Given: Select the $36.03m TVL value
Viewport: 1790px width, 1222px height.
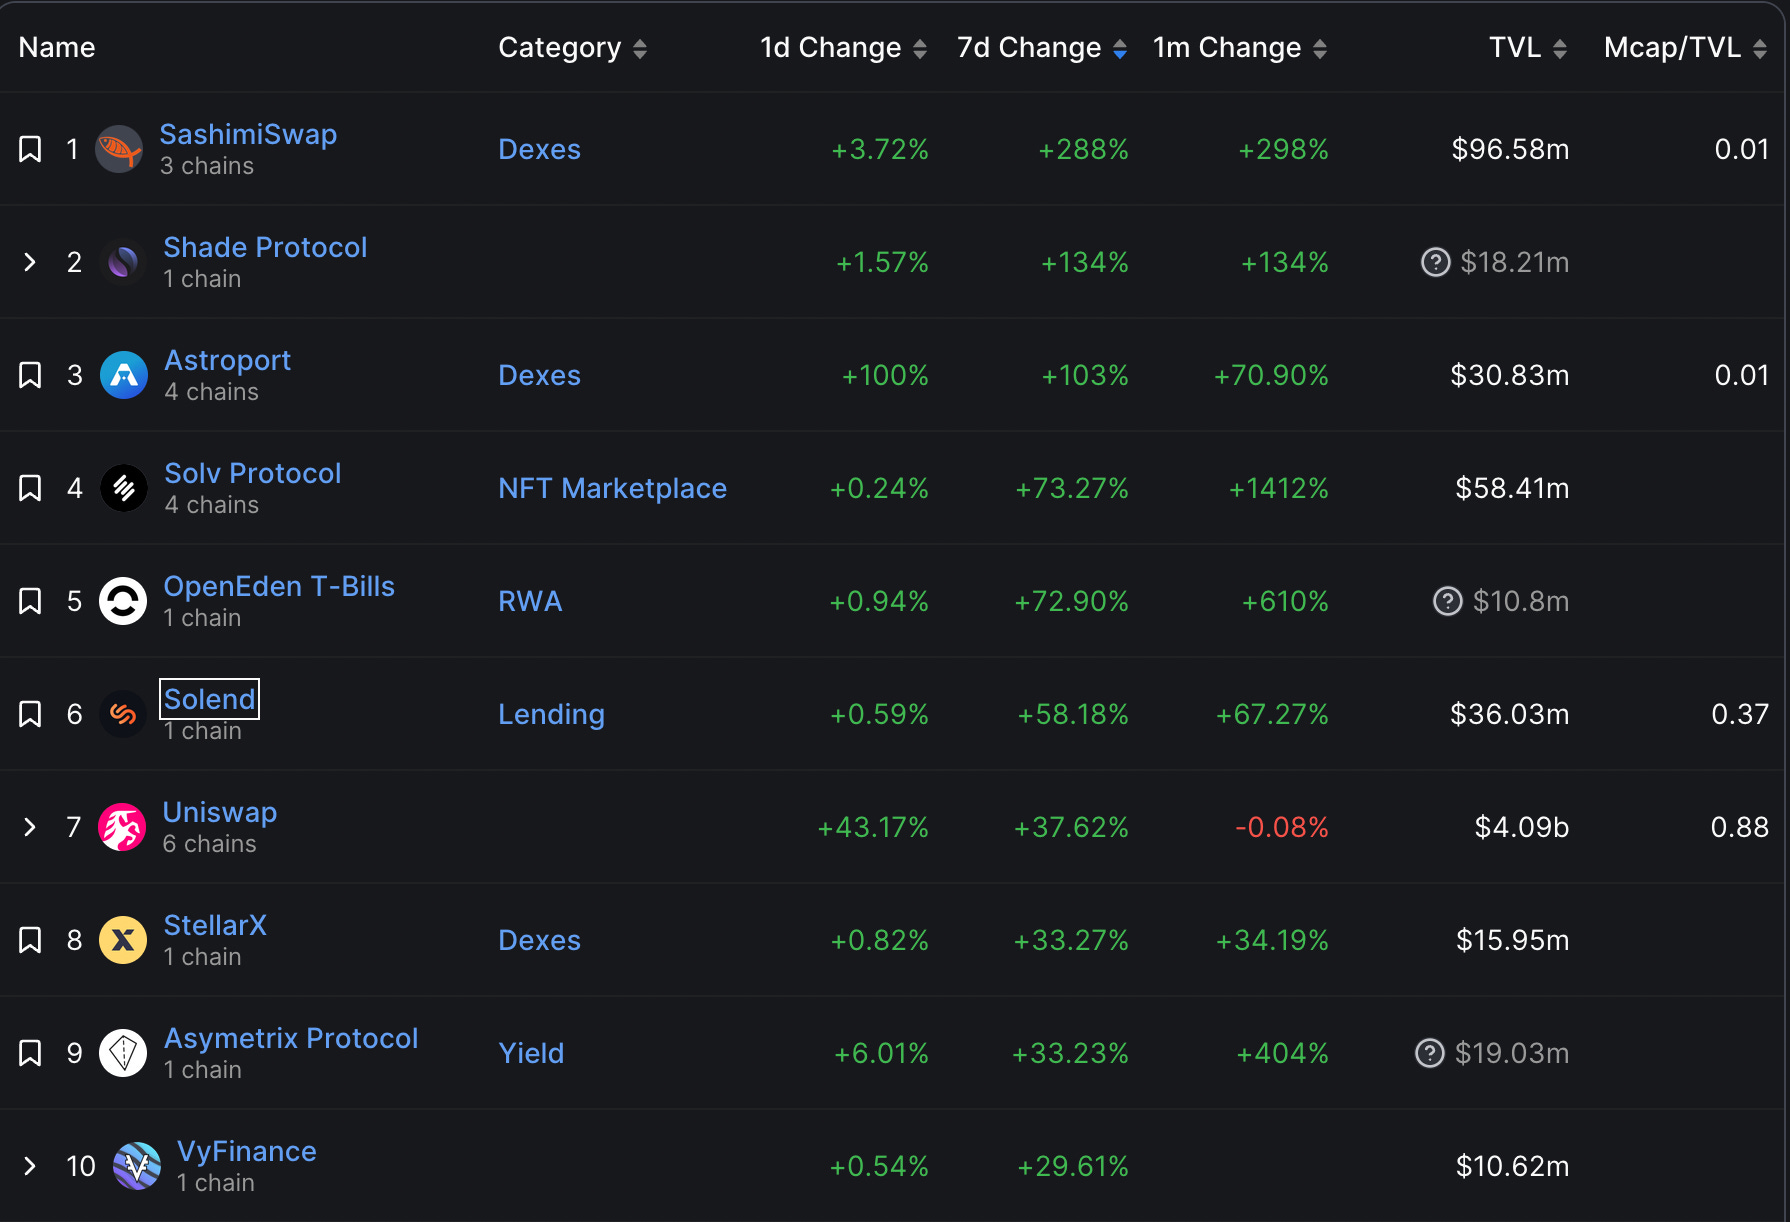Looking at the screenshot, I should (x=1510, y=714).
